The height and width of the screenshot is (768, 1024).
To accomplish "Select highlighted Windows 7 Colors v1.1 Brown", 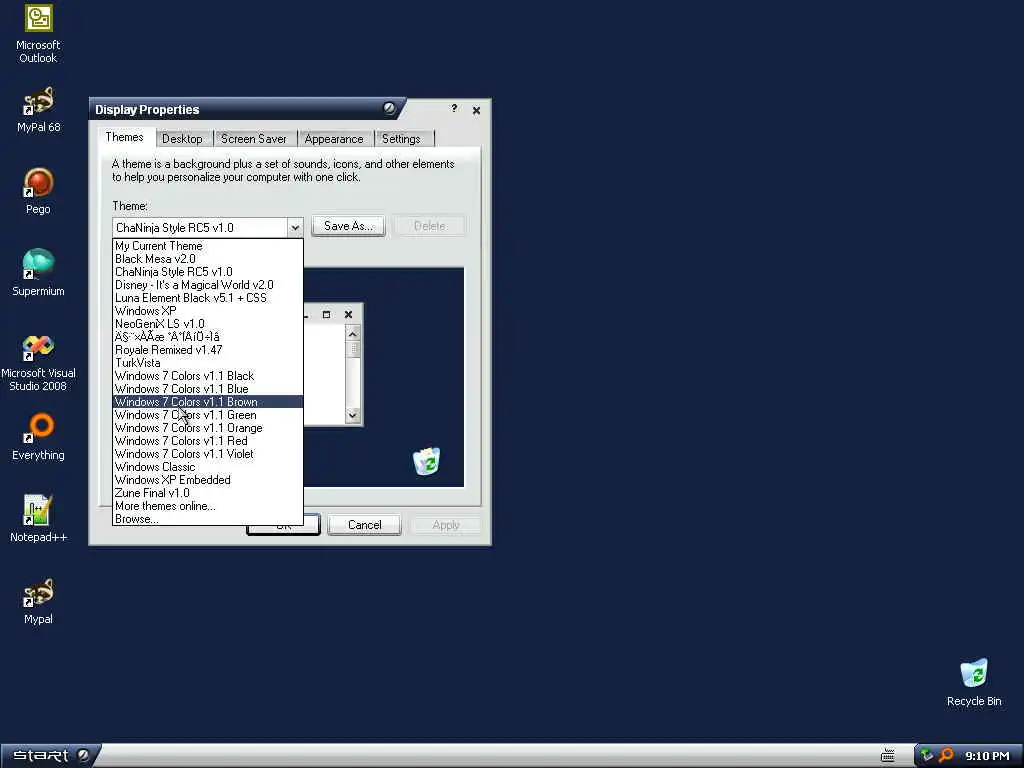I will tap(208, 402).
